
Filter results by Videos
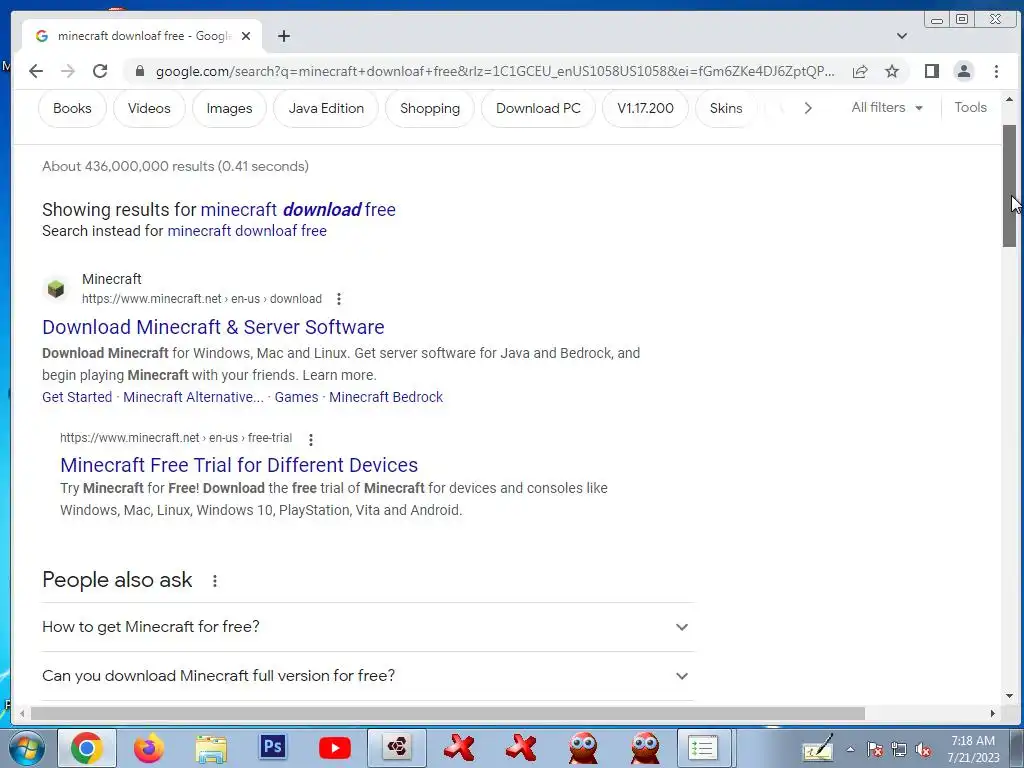pyautogui.click(x=149, y=108)
